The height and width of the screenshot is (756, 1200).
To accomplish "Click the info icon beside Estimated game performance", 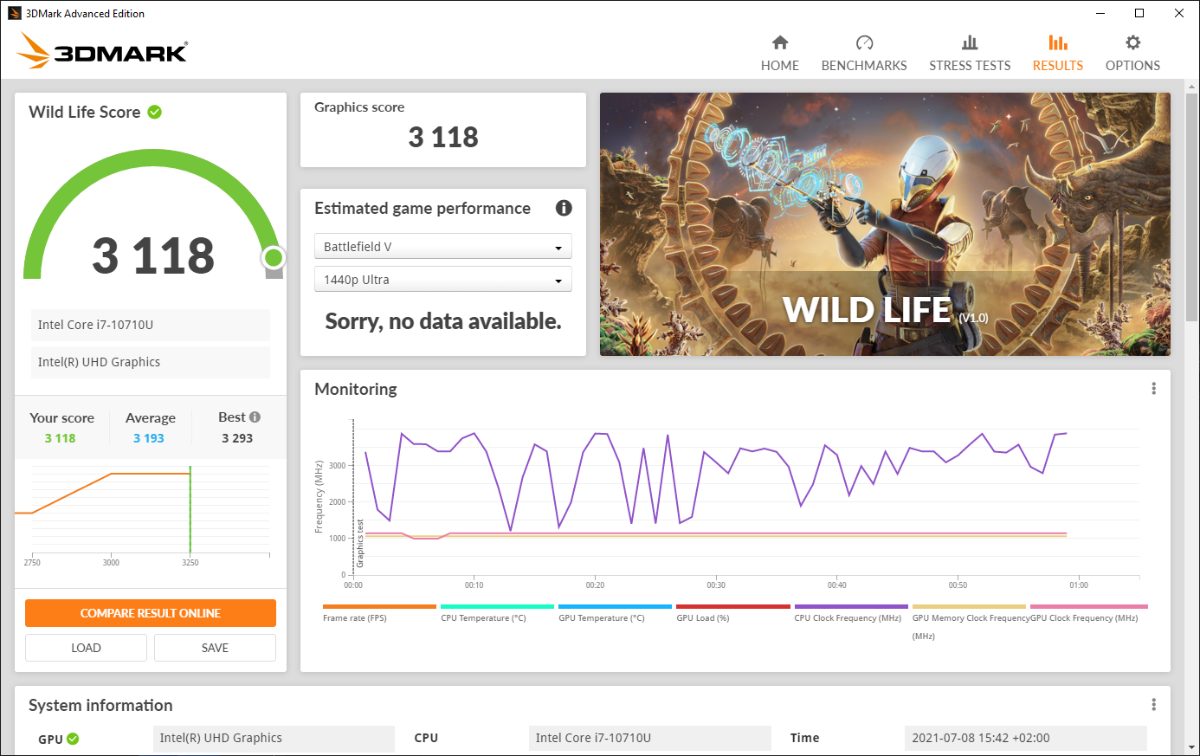I will tap(564, 208).
